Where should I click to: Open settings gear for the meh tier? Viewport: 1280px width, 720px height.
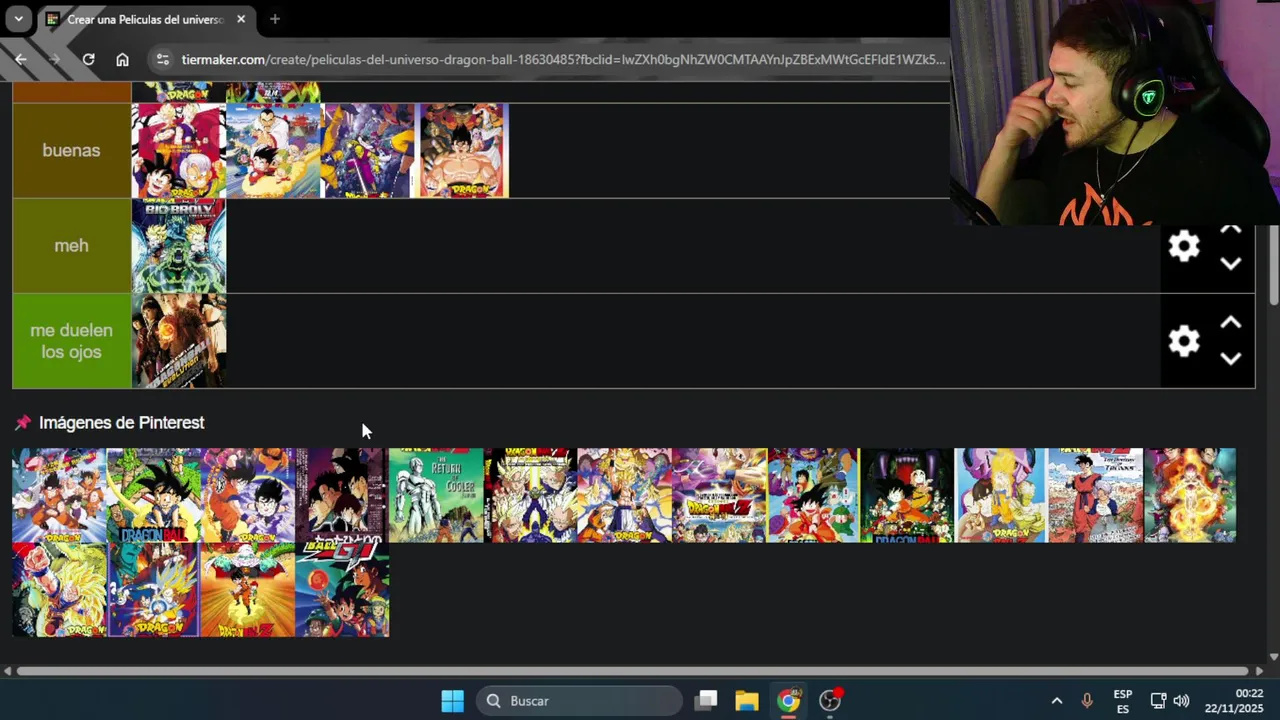(x=1184, y=246)
